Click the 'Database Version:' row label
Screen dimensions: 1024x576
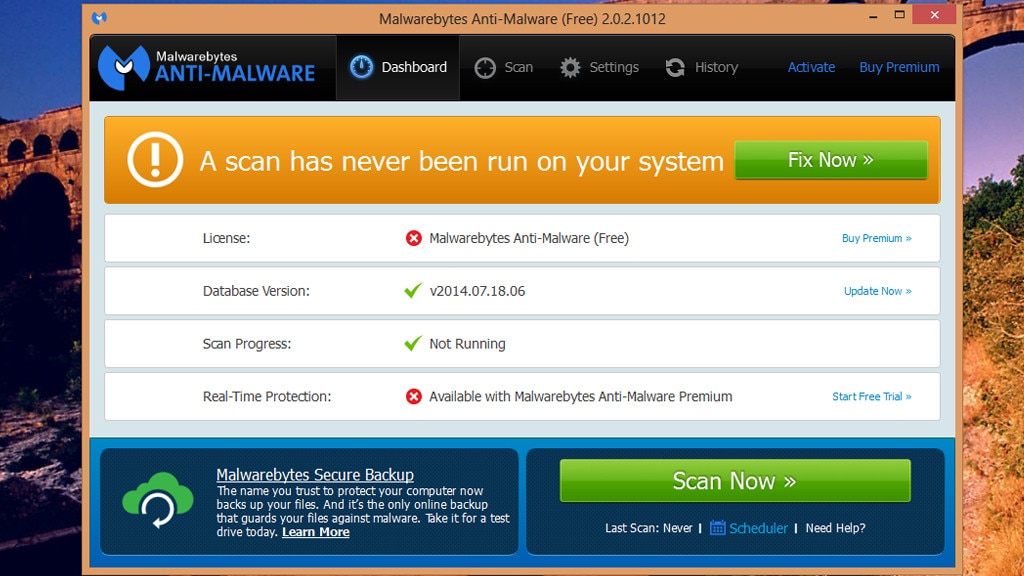[256, 291]
